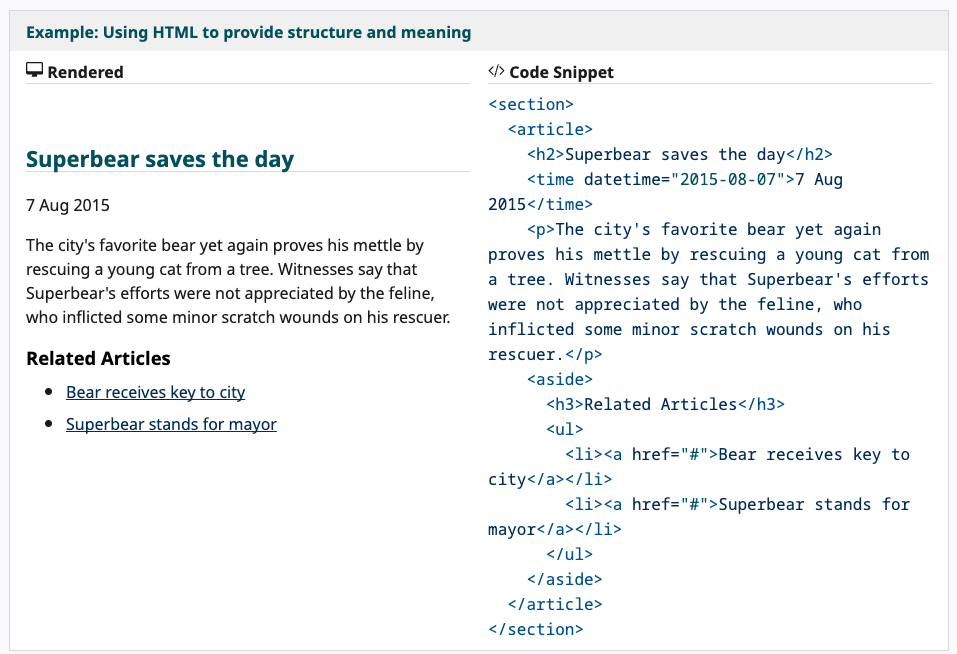Click the opening <article> tag in code
Screen dimensions: 957x654
tap(550, 129)
